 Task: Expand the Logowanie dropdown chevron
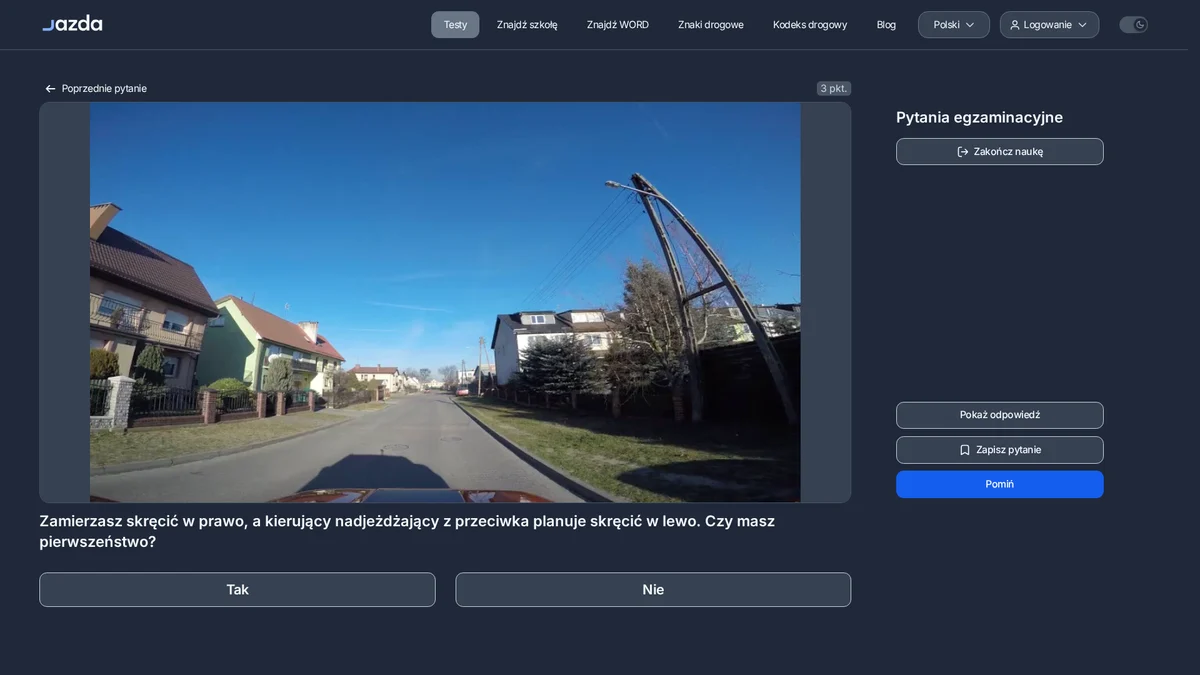[1082, 25]
